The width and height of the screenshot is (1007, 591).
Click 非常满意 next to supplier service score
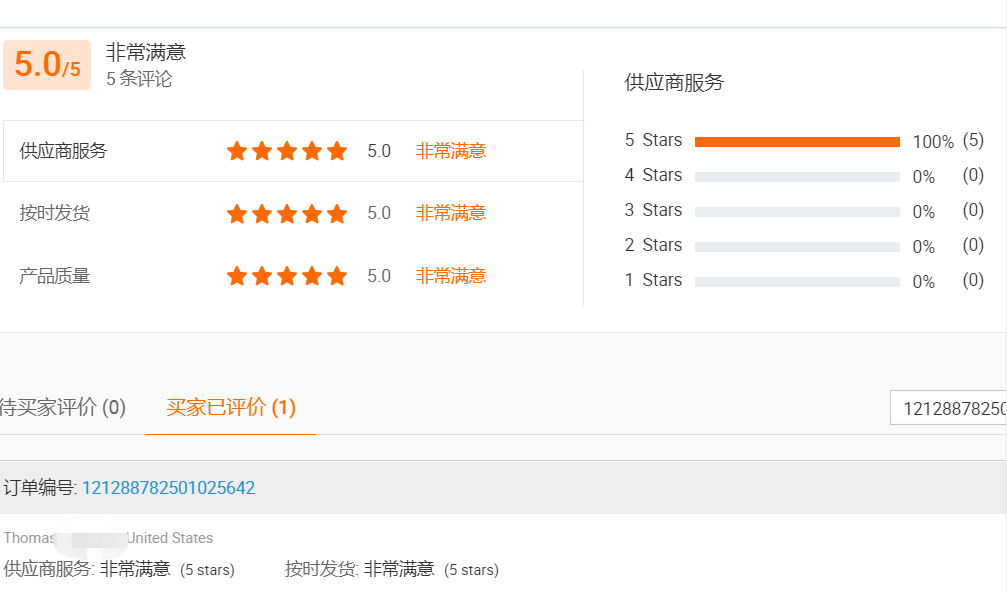coord(451,151)
